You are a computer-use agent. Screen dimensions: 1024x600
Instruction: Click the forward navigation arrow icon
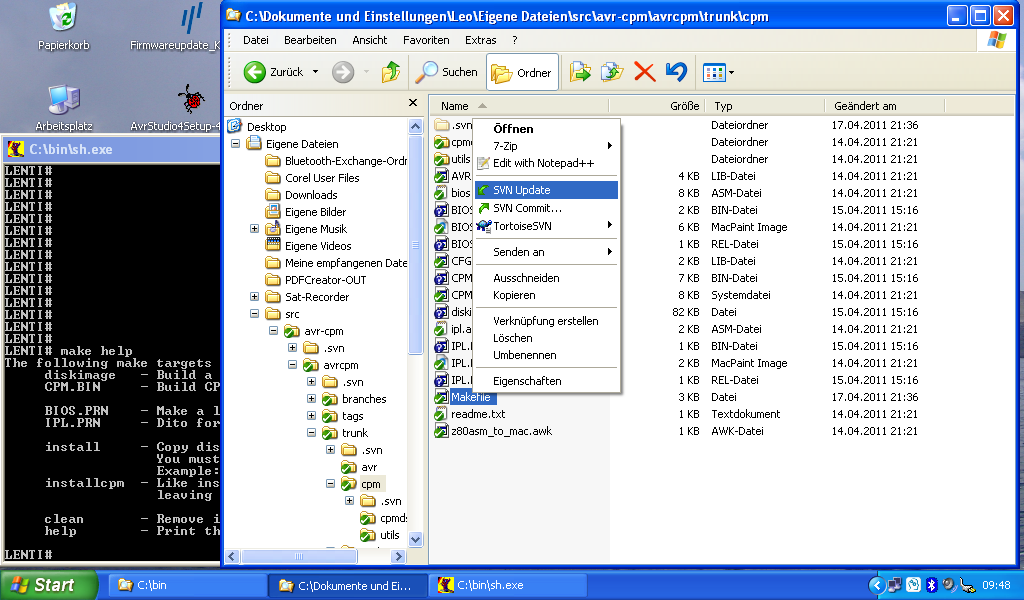coord(343,72)
